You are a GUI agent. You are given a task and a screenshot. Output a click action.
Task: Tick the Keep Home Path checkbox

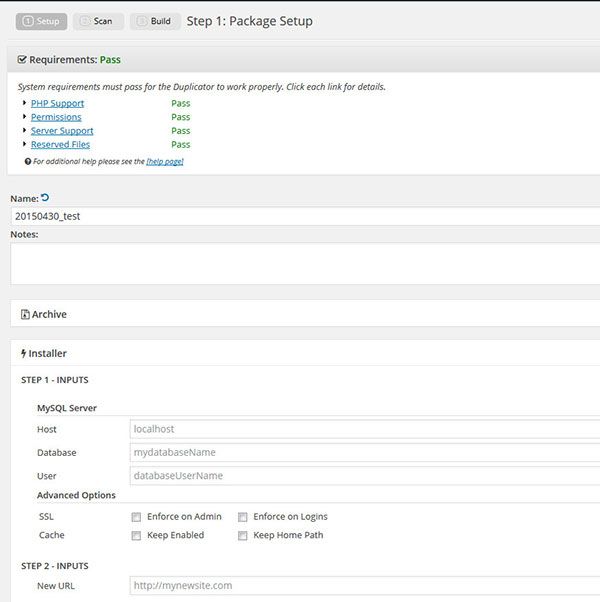243,535
